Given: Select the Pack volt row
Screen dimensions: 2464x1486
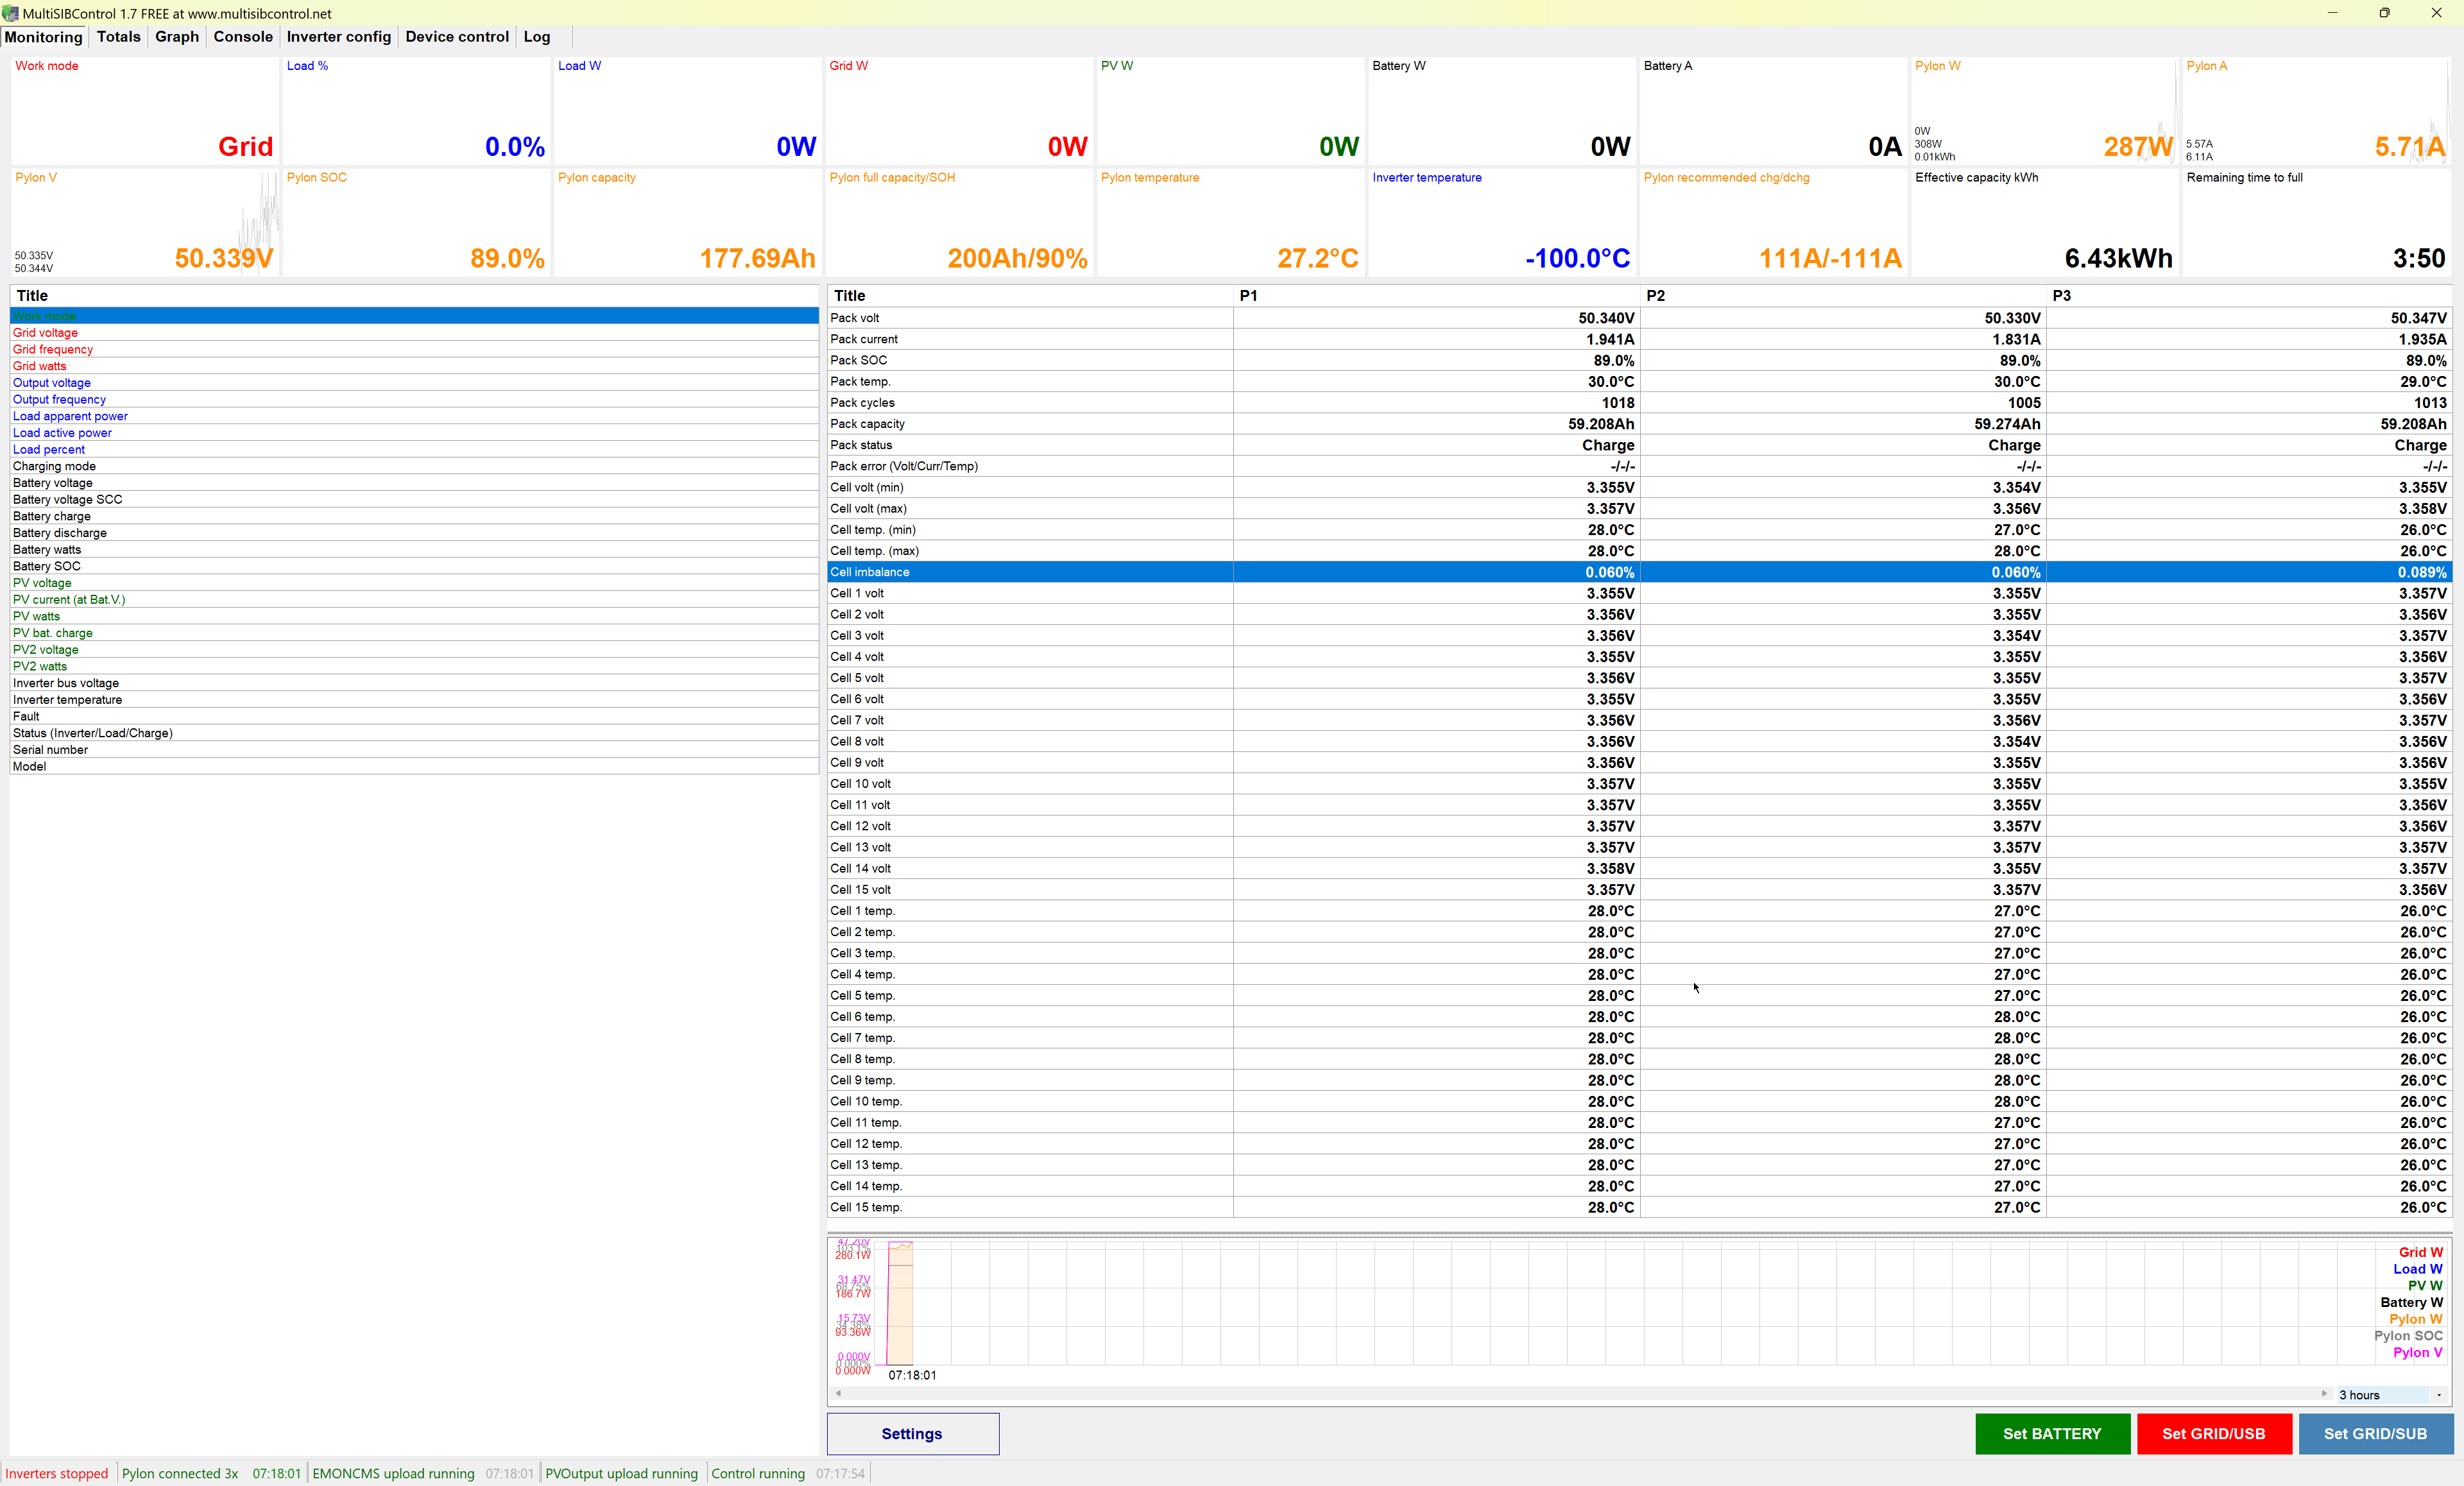Looking at the screenshot, I should [x=1639, y=318].
